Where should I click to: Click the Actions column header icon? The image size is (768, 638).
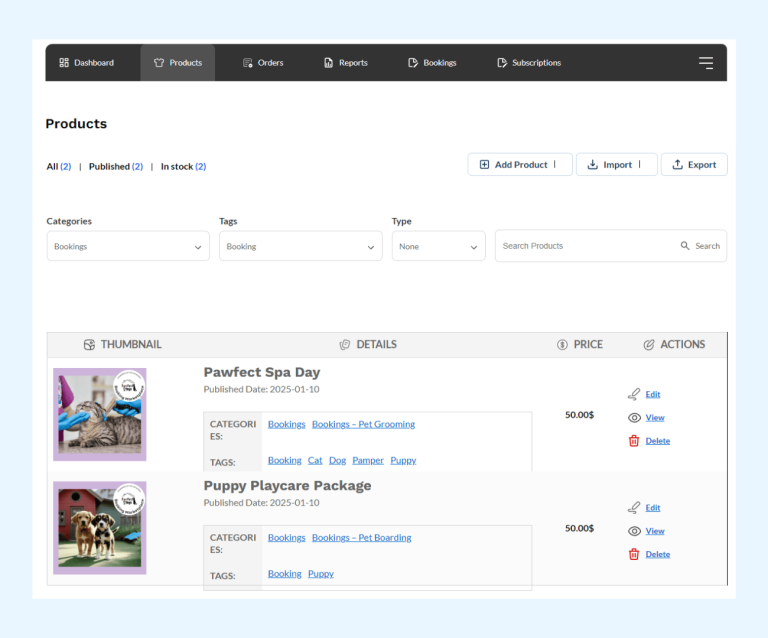648,345
